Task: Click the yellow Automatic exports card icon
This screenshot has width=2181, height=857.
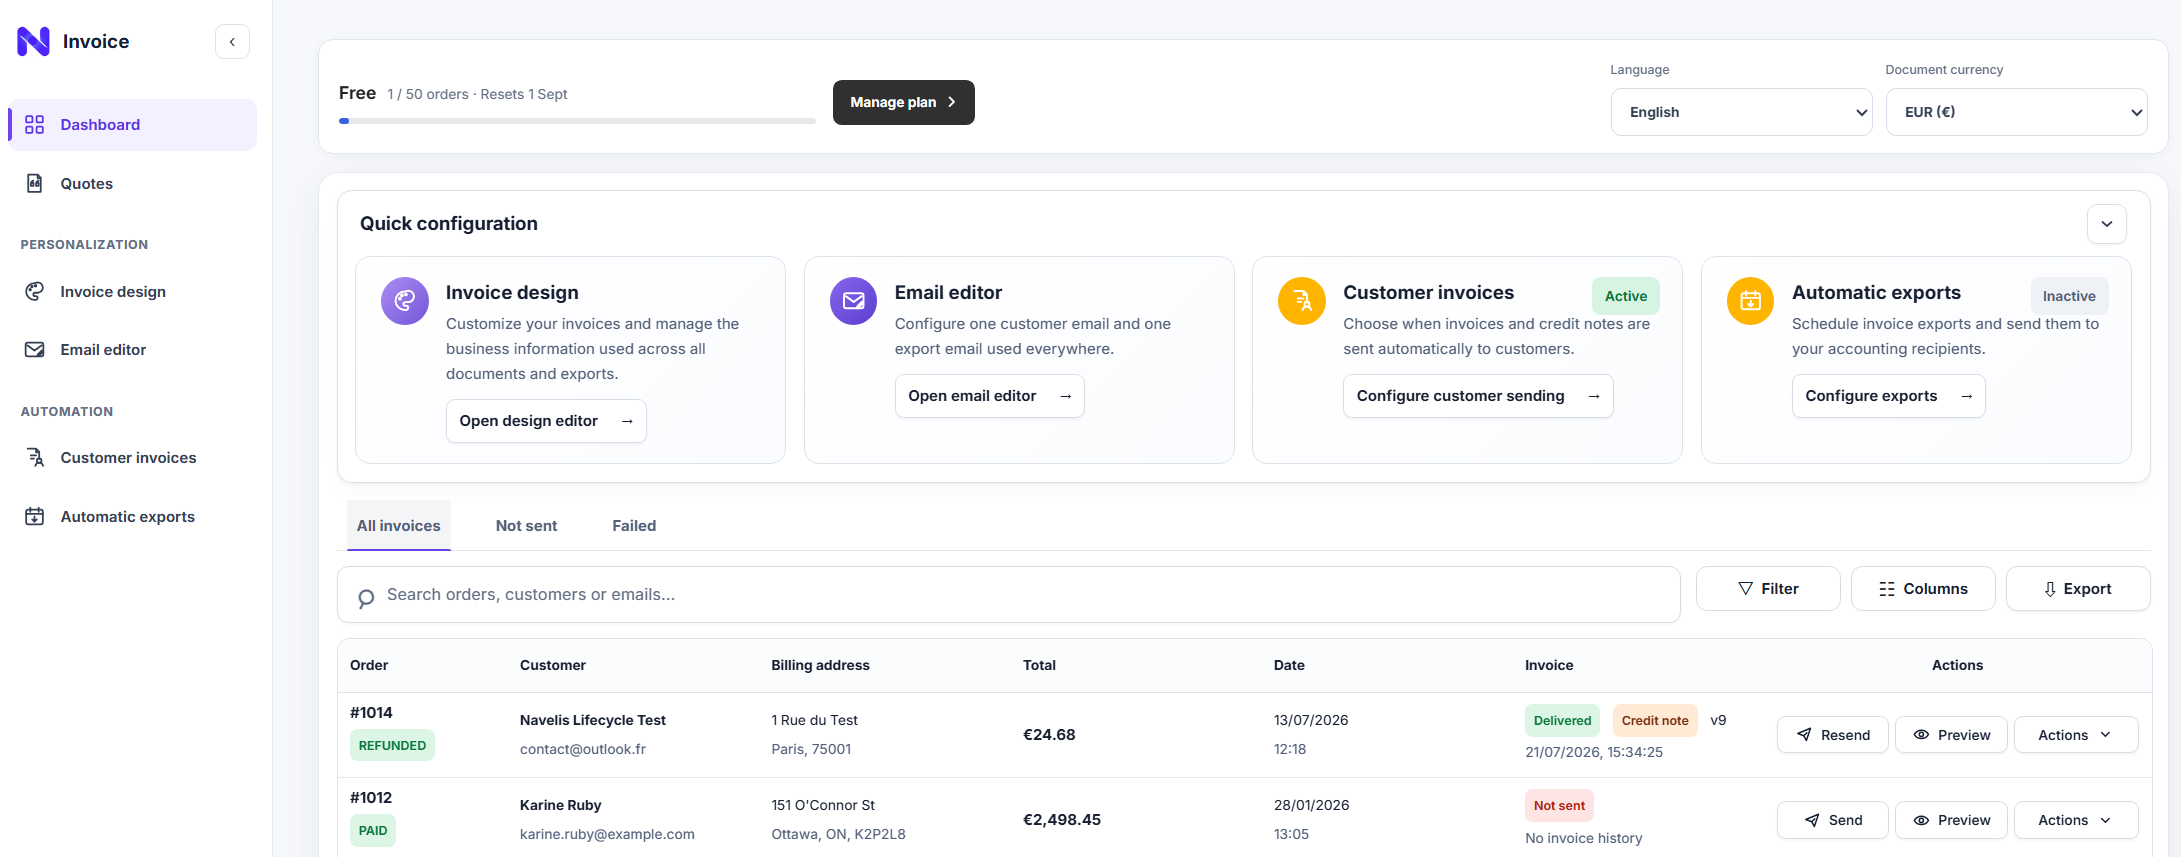Action: pos(1751,301)
